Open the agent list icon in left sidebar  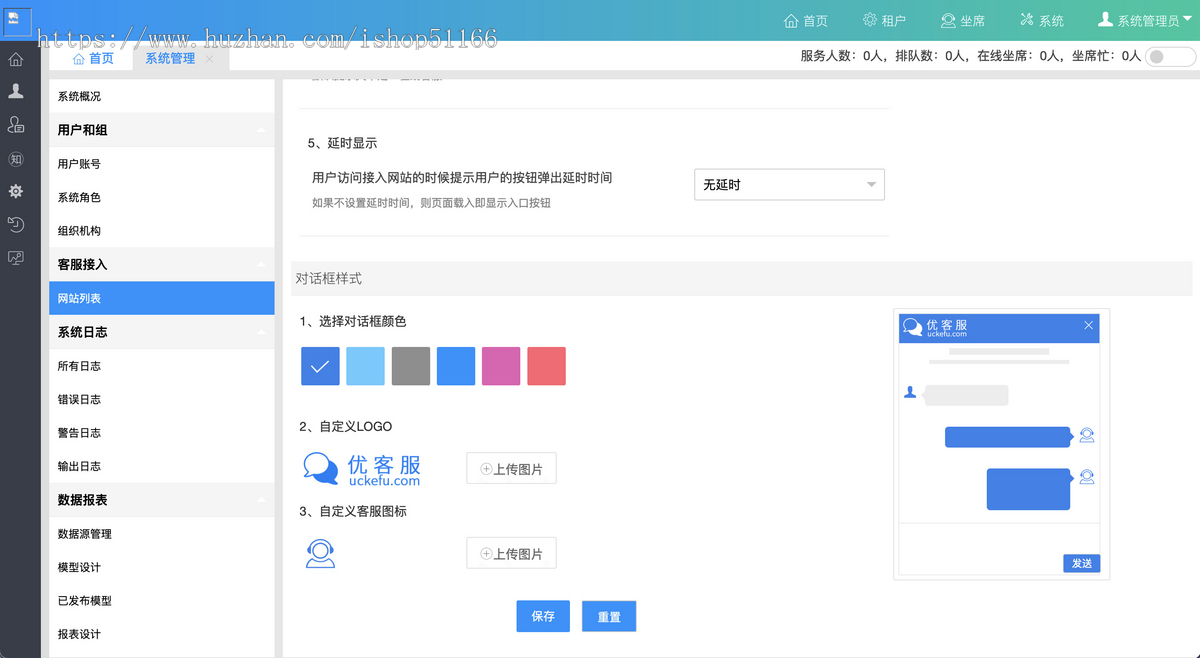16,125
